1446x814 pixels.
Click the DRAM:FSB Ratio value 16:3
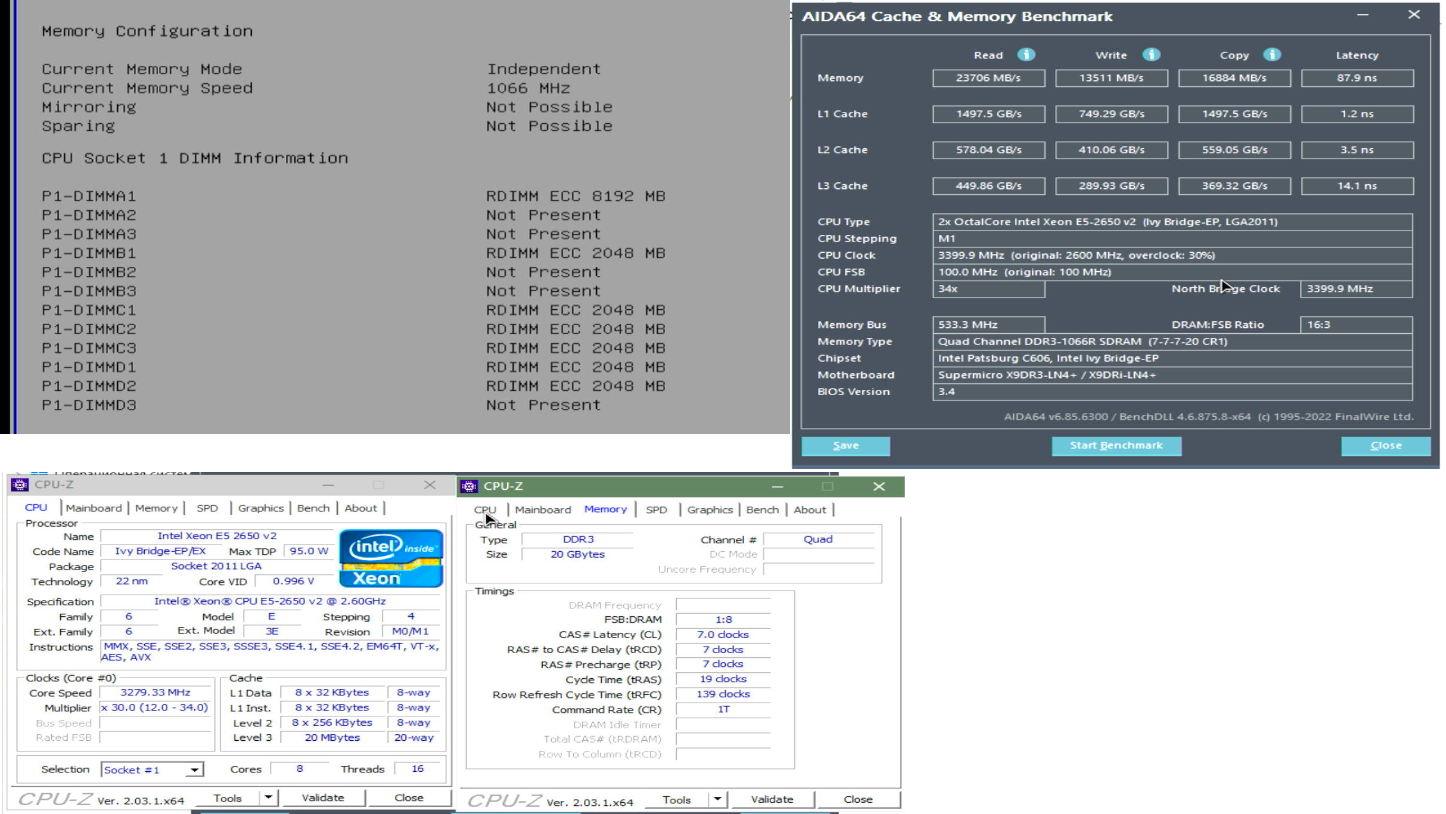[1356, 325]
